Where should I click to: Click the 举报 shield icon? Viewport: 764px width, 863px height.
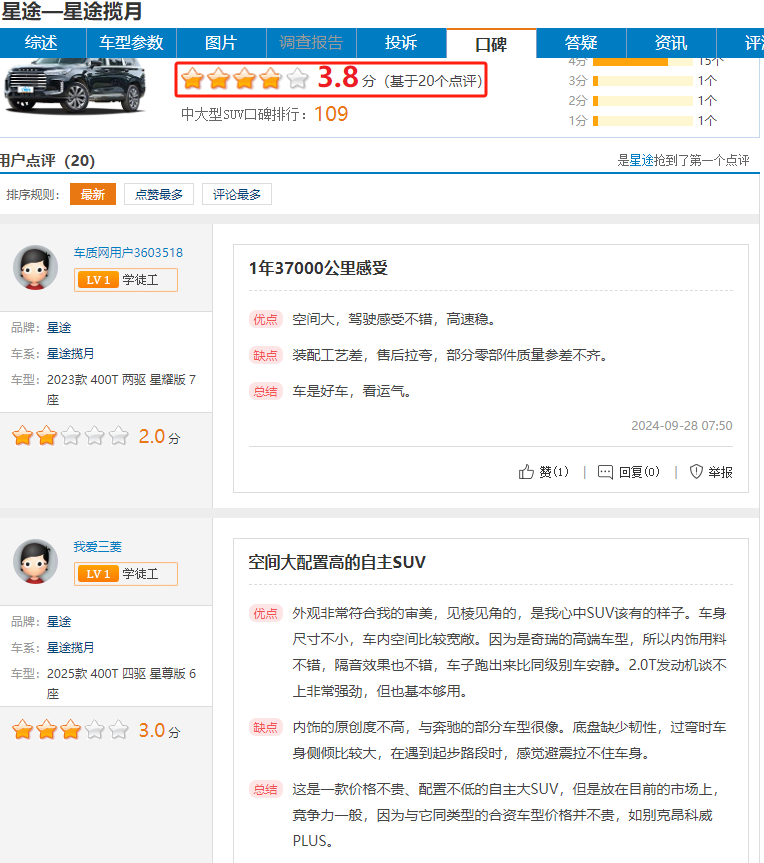pyautogui.click(x=696, y=471)
